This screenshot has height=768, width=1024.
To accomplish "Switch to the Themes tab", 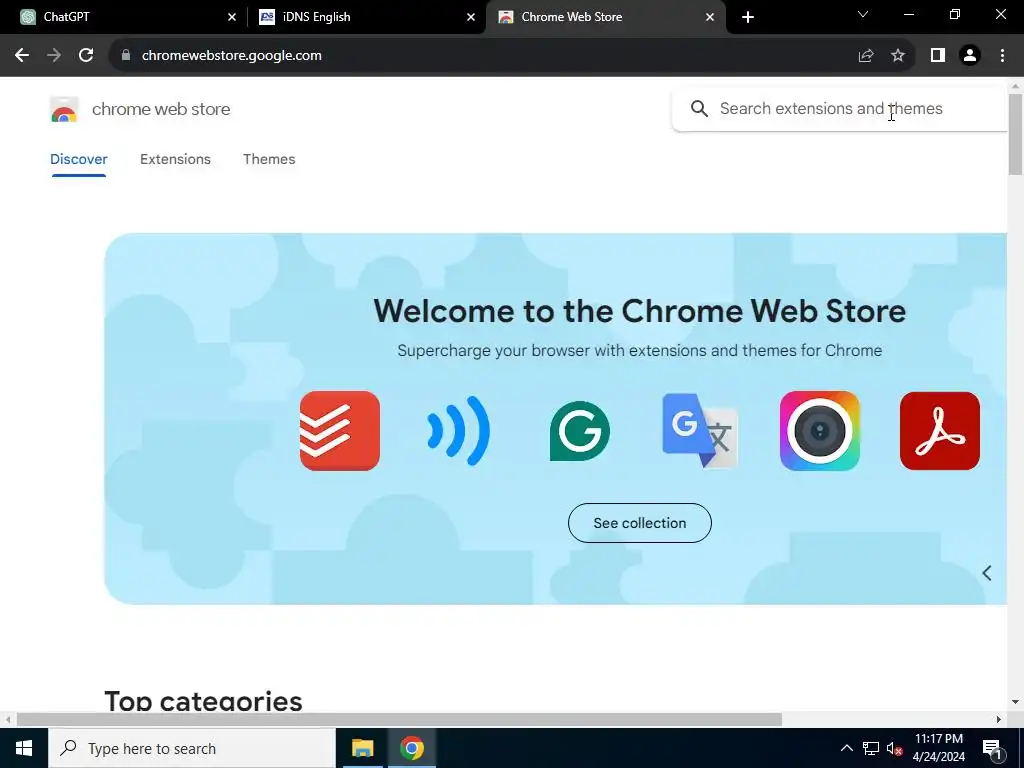I will click(x=269, y=159).
